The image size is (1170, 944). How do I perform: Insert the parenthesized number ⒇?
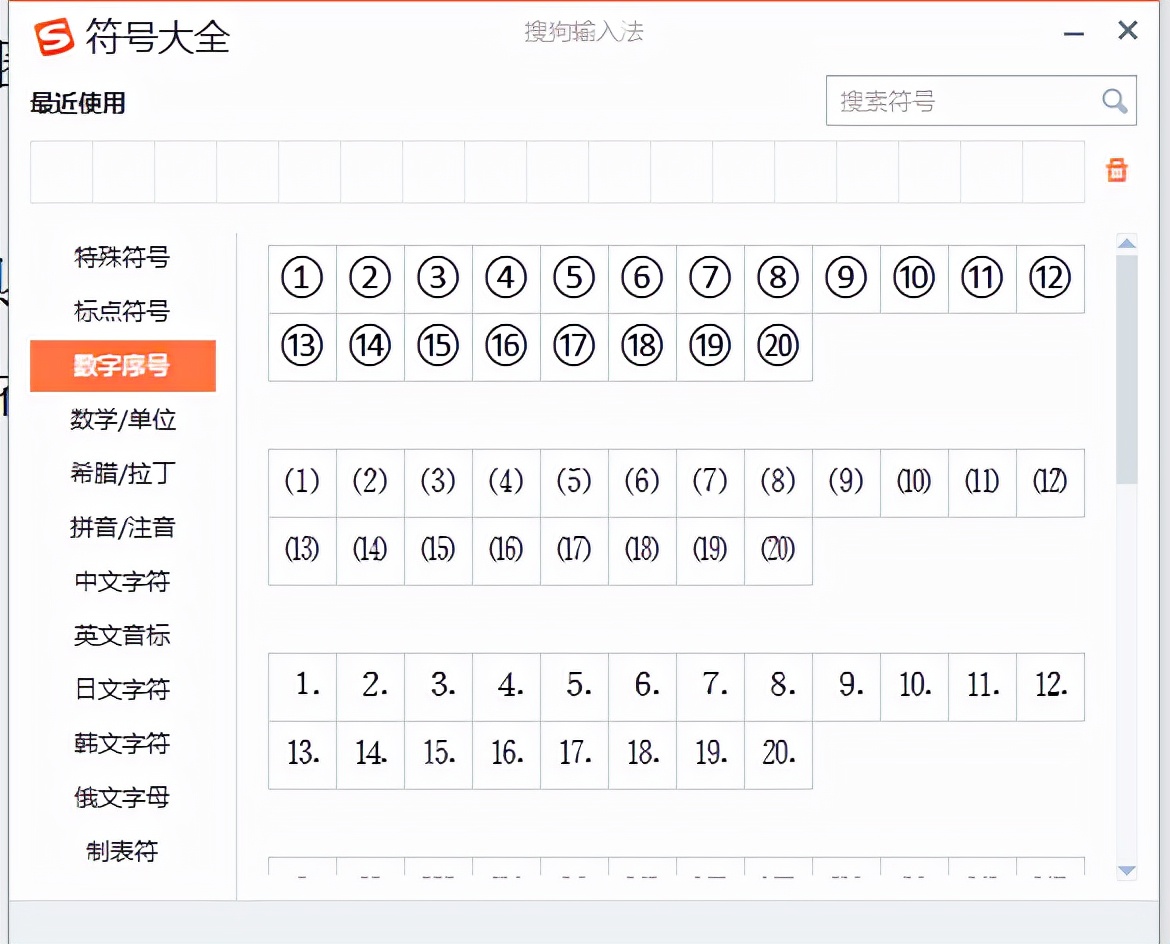777,551
